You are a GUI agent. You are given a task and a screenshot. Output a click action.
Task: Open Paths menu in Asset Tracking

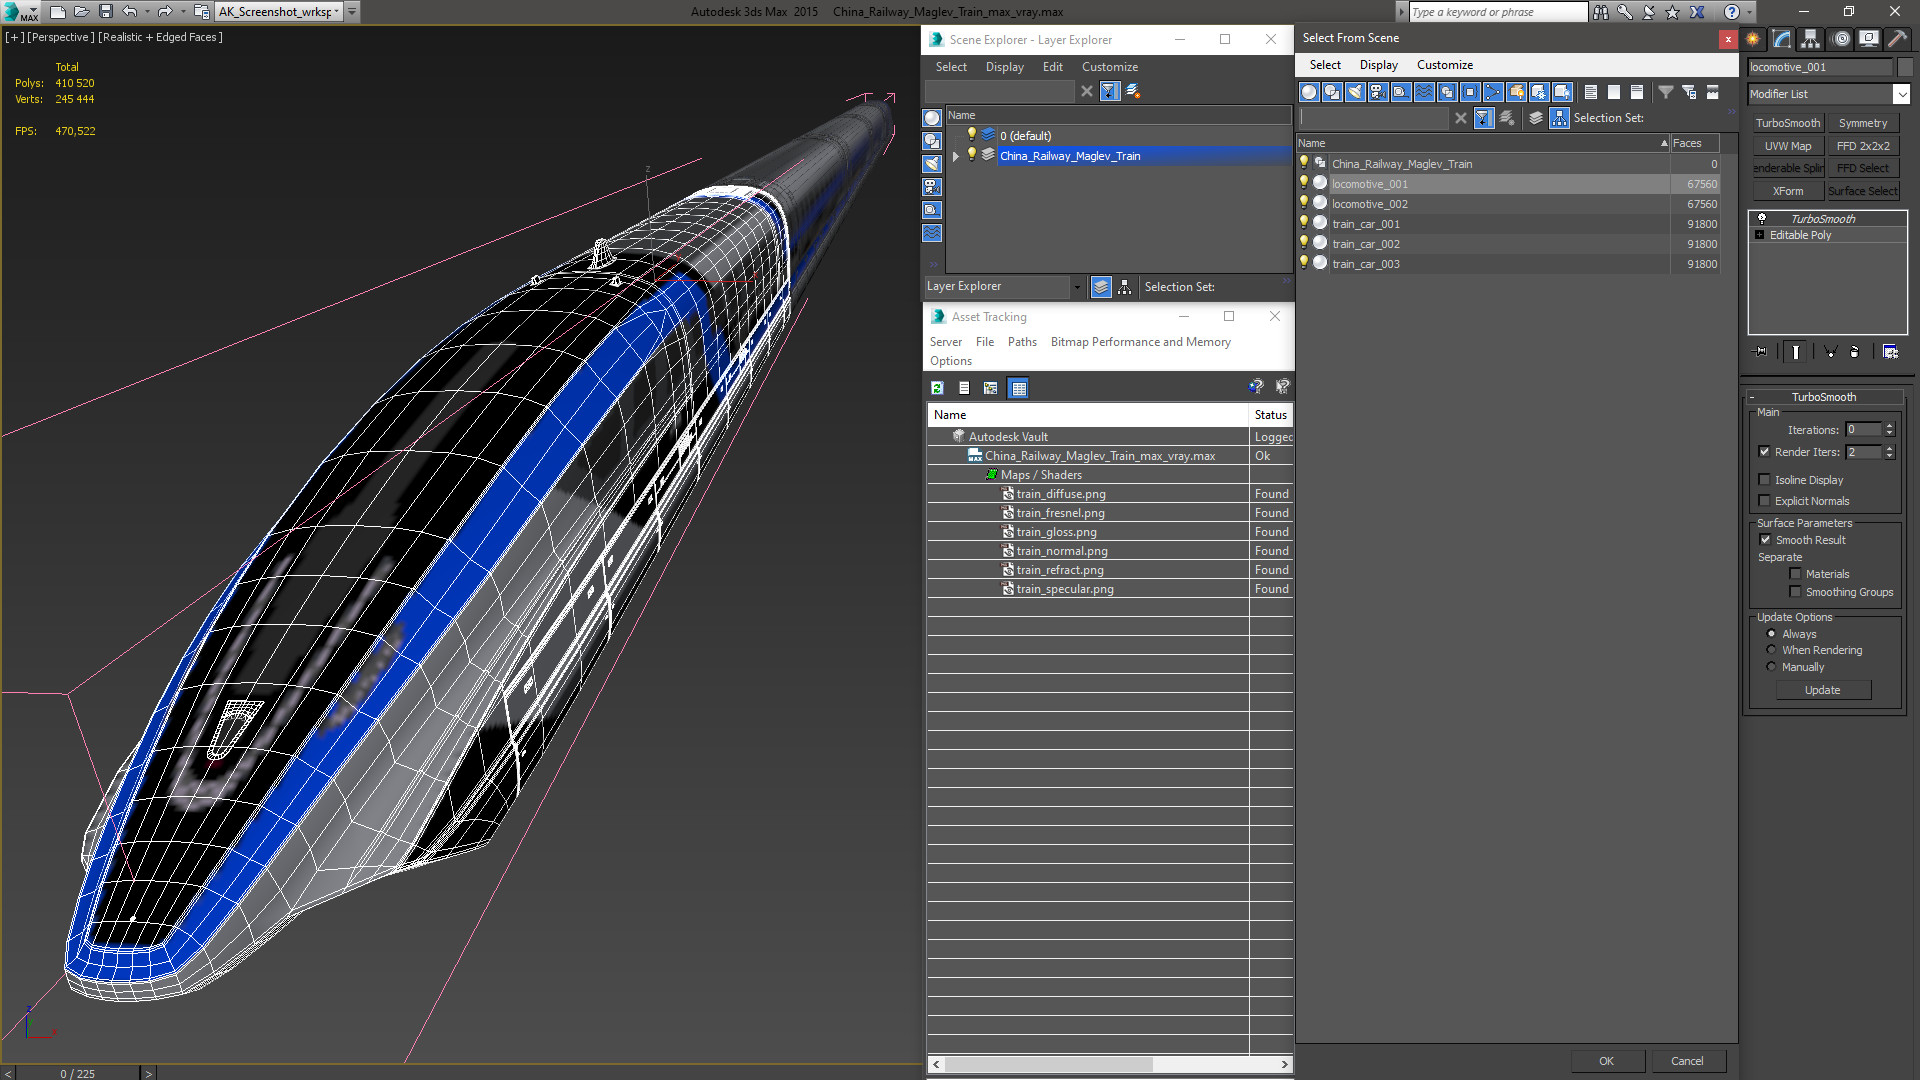tap(1022, 342)
